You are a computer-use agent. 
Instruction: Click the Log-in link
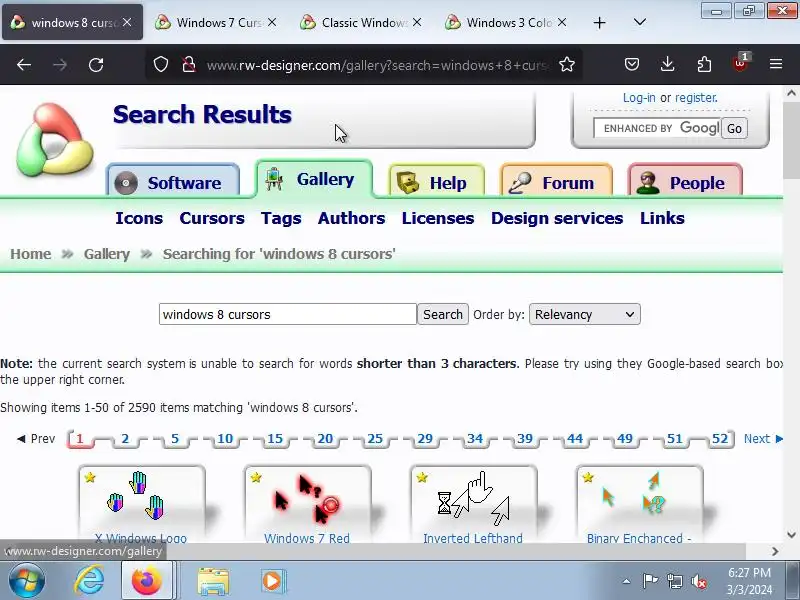pyautogui.click(x=639, y=97)
